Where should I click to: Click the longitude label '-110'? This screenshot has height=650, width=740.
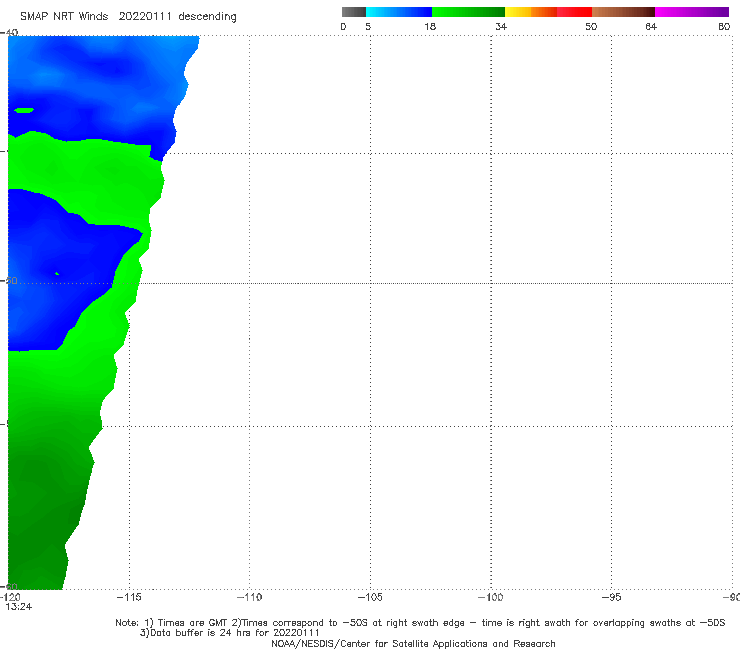coord(249,597)
